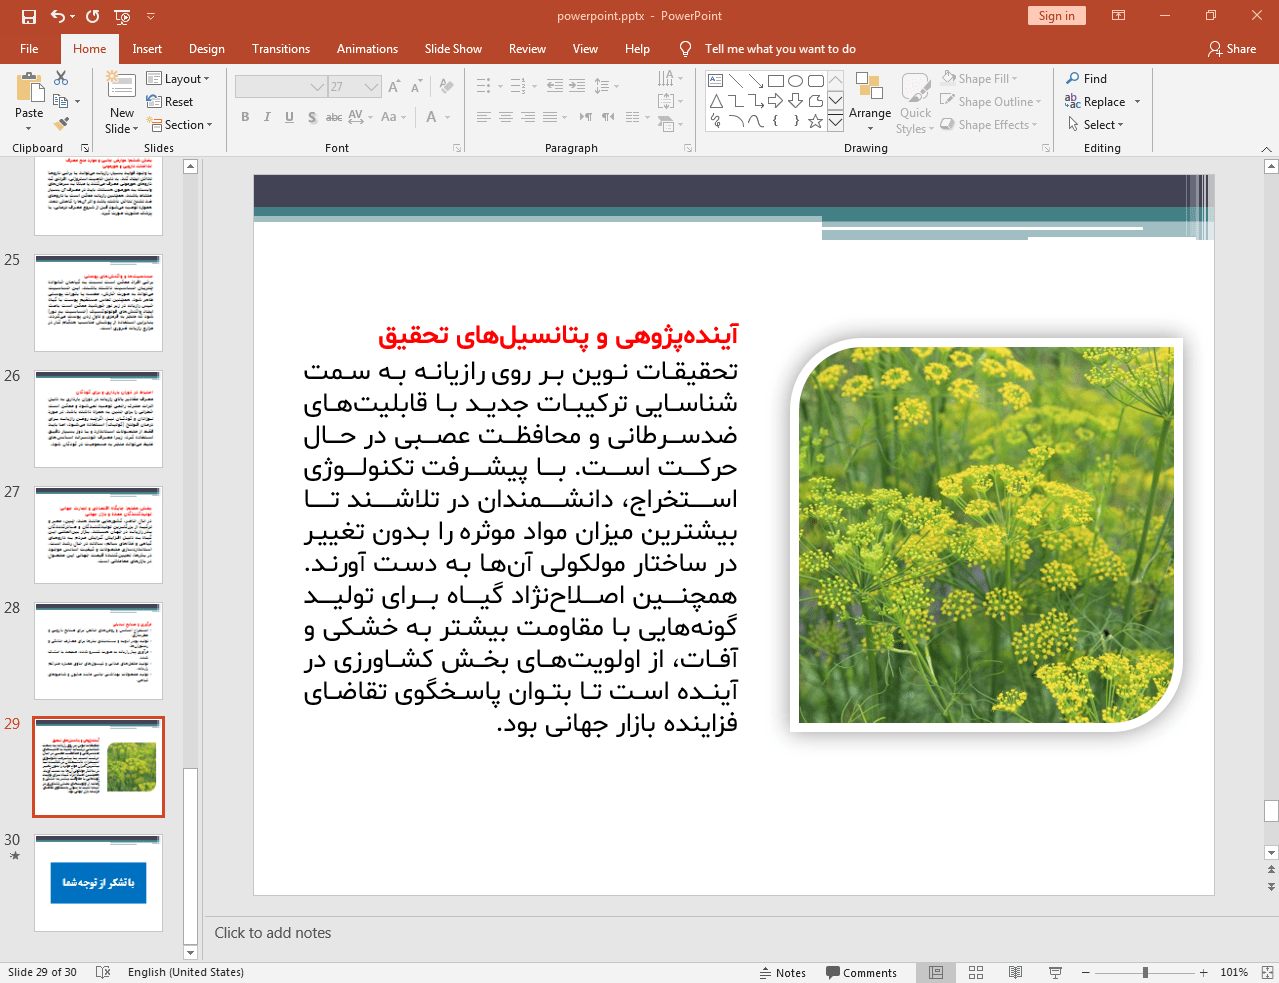Toggle the Notes pane in status bar

click(x=782, y=972)
